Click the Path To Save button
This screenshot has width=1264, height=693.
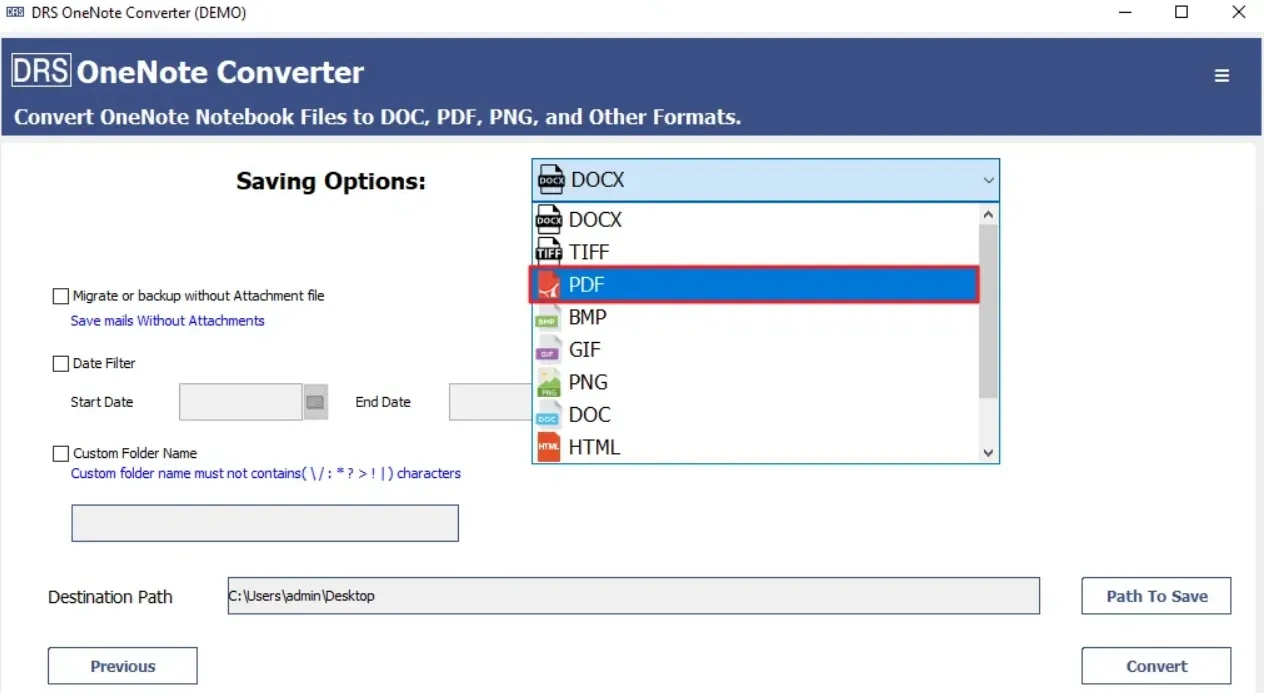(1156, 596)
